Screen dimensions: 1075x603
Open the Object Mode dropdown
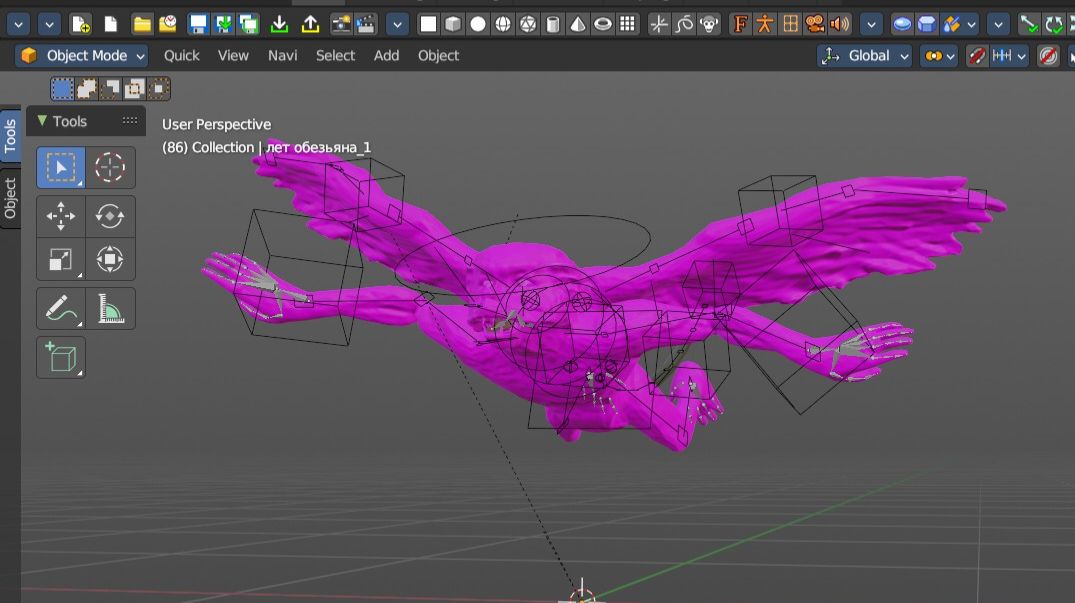pyautogui.click(x=83, y=56)
